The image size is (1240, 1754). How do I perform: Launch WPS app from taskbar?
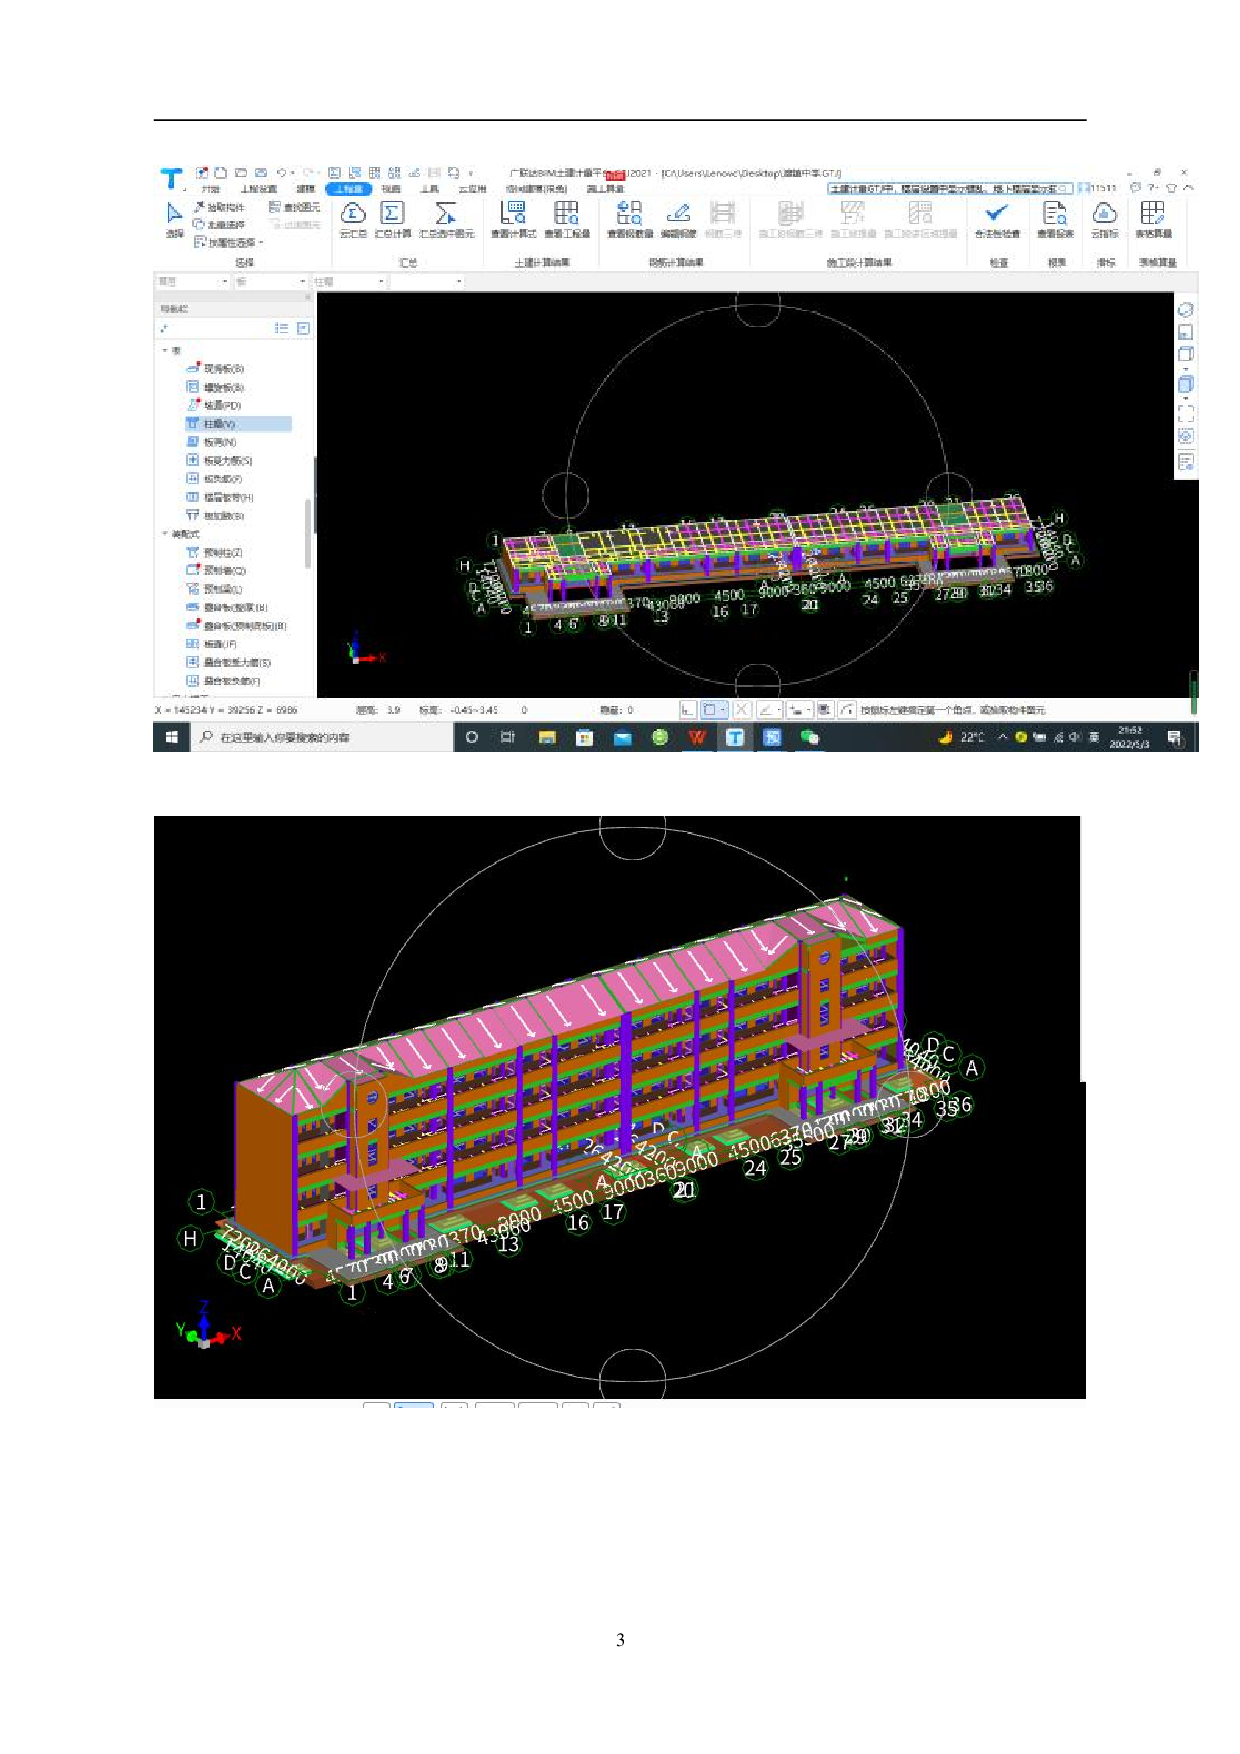(x=697, y=737)
